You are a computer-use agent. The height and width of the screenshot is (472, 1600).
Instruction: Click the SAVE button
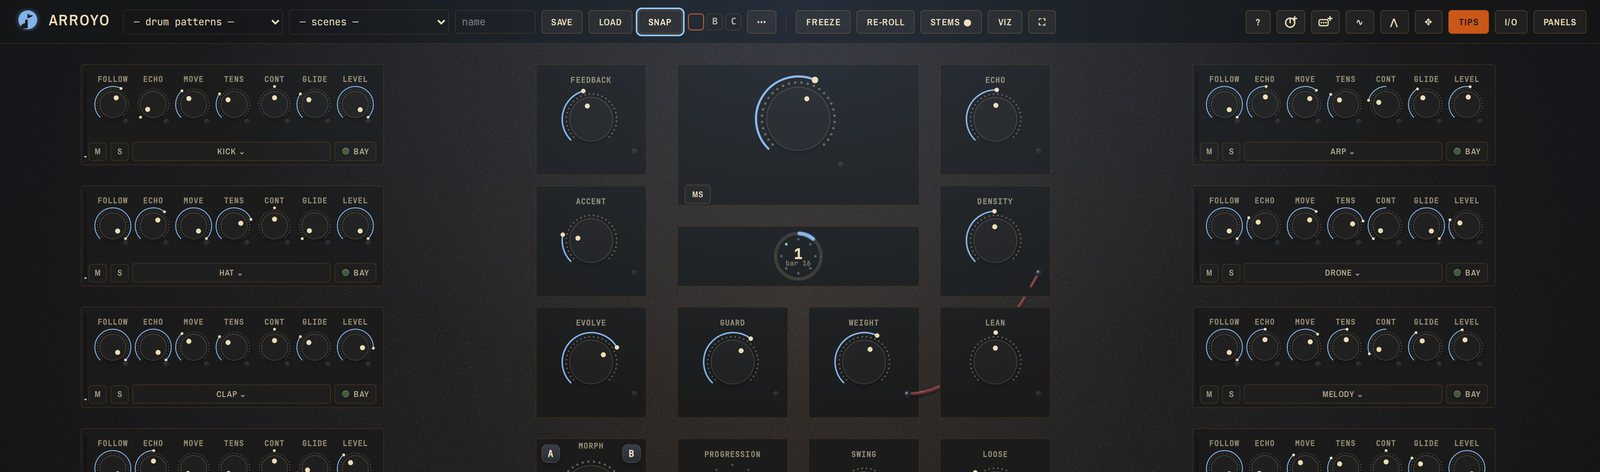(x=562, y=22)
